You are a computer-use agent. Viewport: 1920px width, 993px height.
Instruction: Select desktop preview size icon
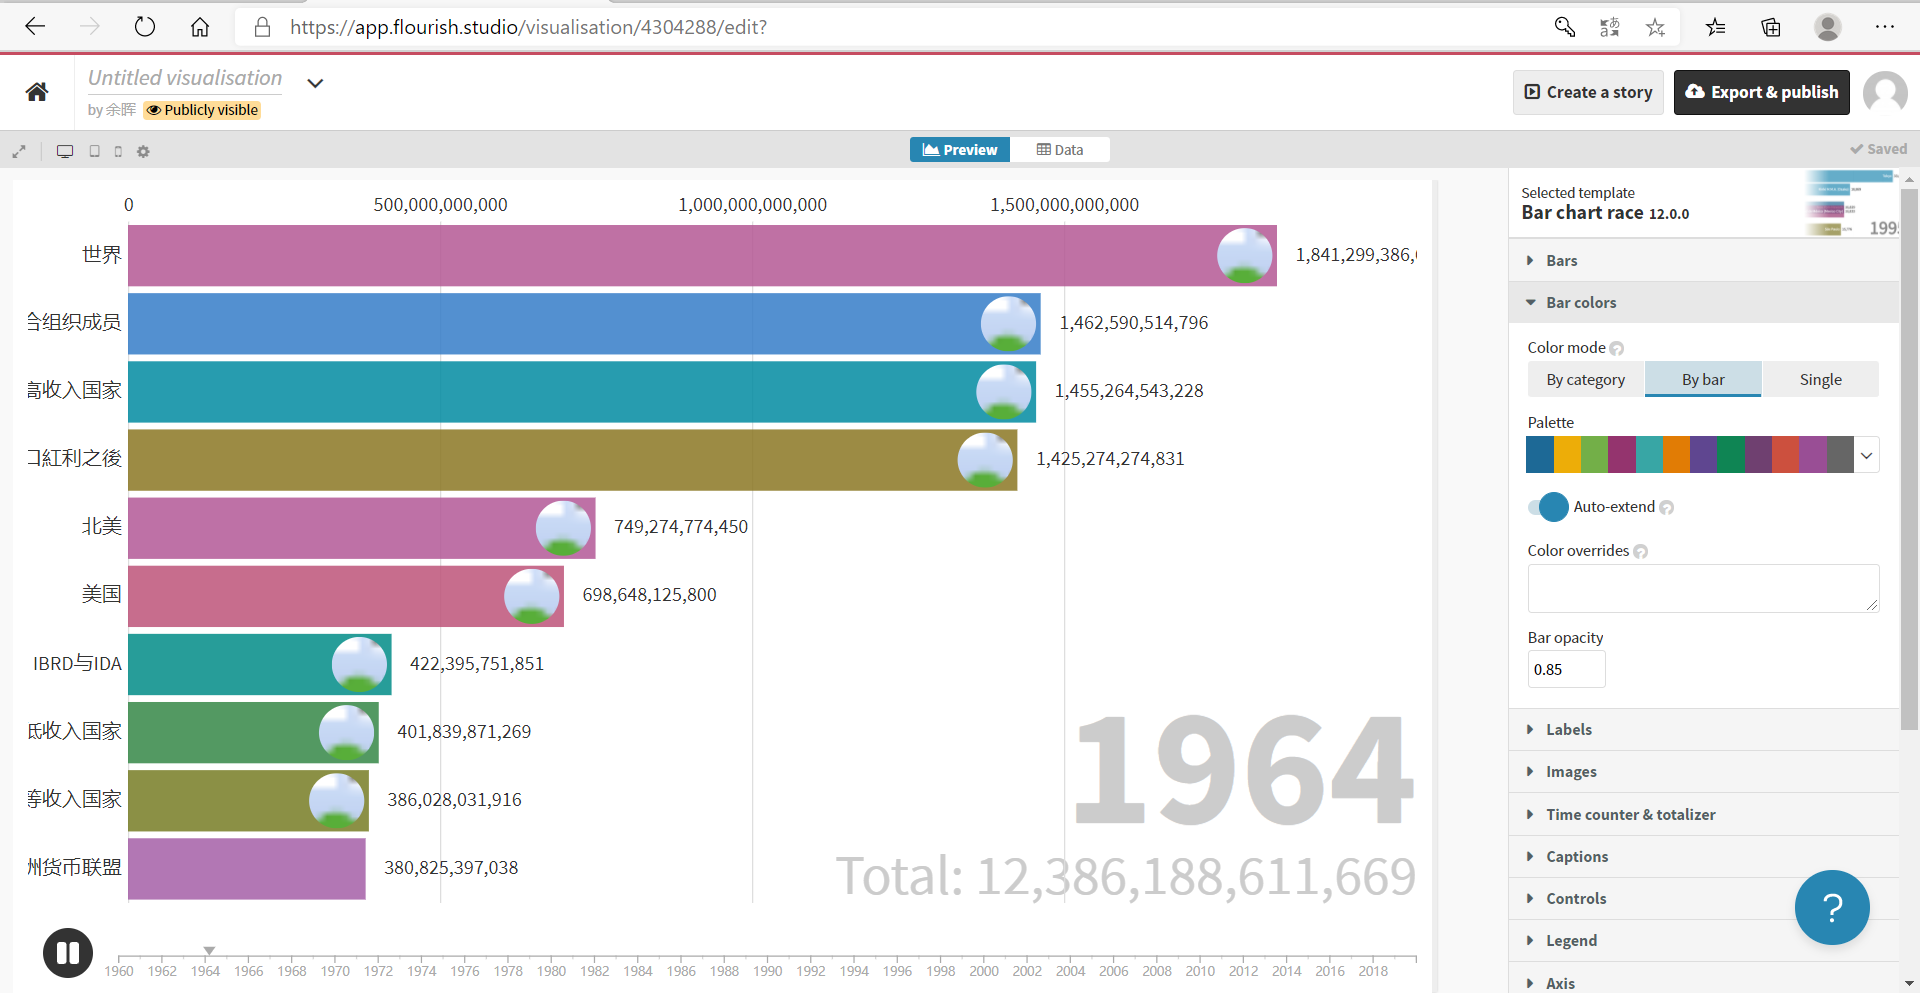[65, 151]
